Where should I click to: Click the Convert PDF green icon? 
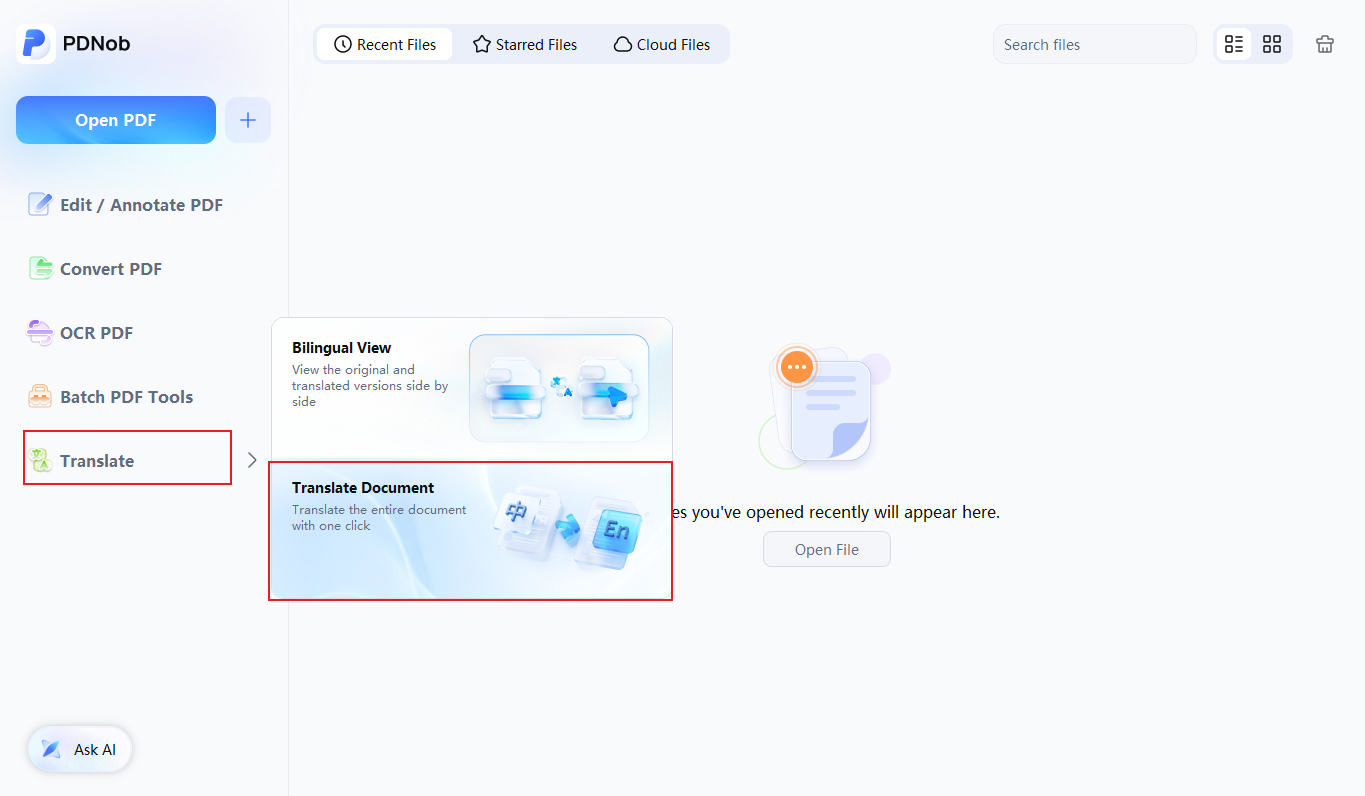tap(40, 269)
